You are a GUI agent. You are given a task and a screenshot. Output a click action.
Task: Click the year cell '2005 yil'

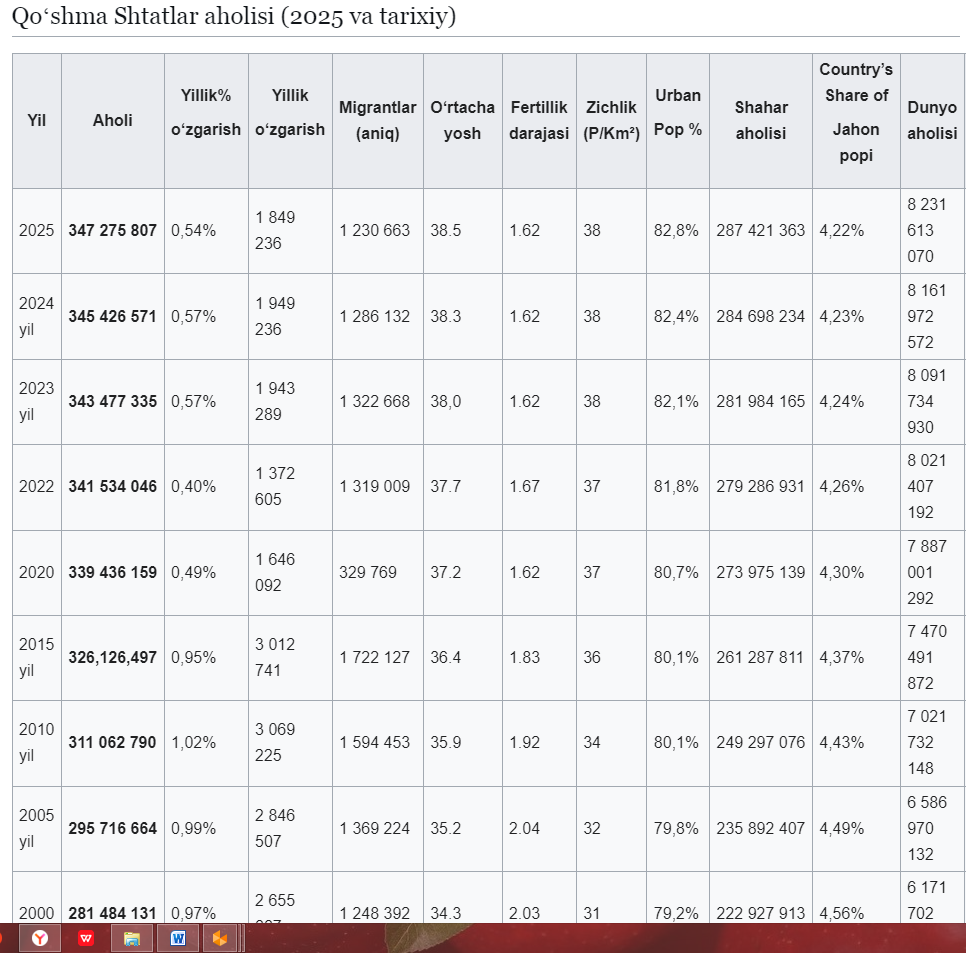36,829
